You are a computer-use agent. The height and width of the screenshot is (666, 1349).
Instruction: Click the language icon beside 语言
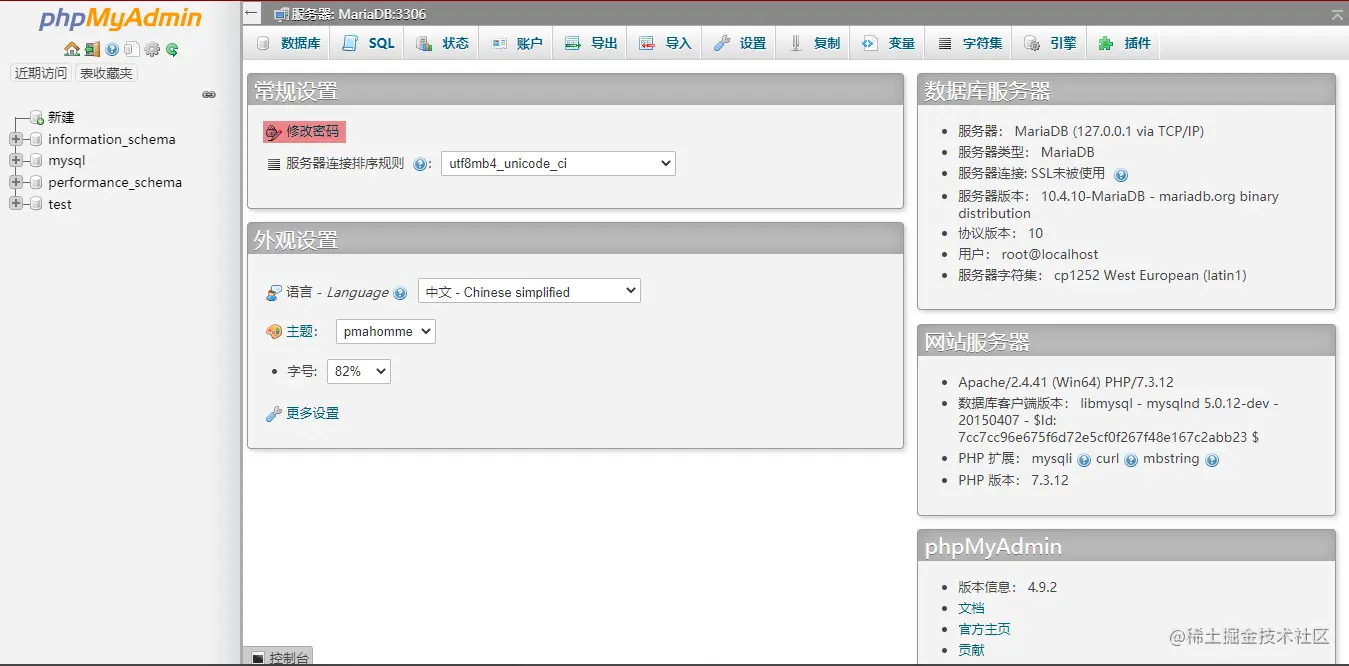[x=274, y=293]
